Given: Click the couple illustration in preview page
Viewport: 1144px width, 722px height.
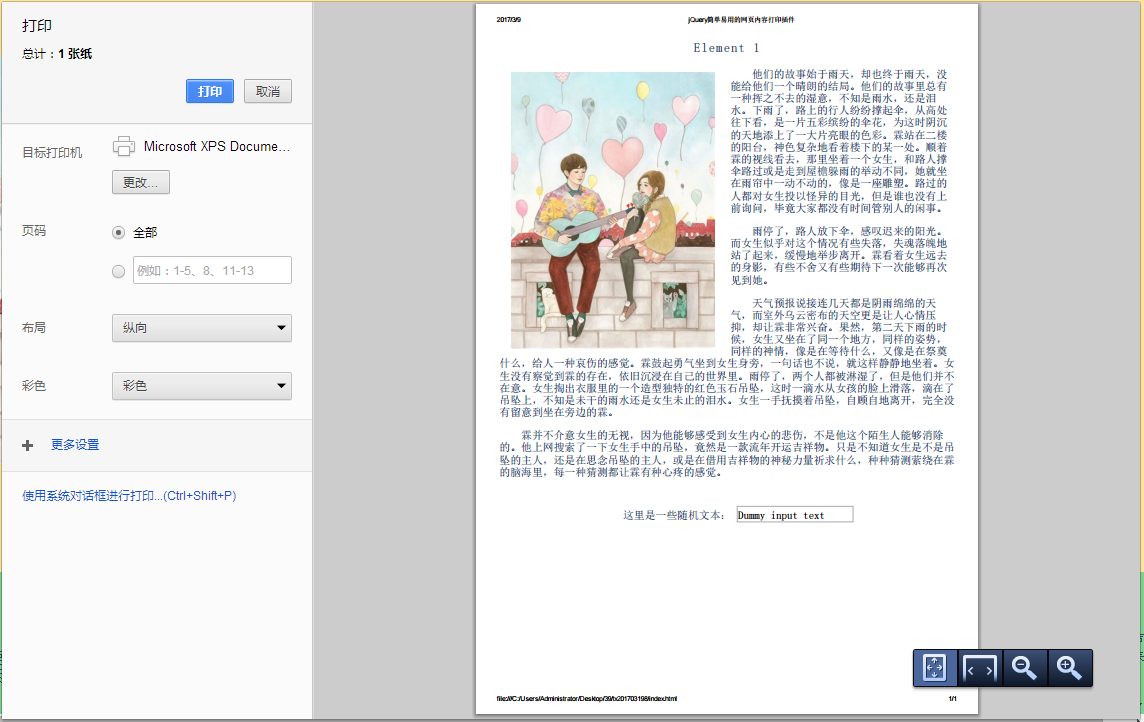Looking at the screenshot, I should (x=613, y=210).
